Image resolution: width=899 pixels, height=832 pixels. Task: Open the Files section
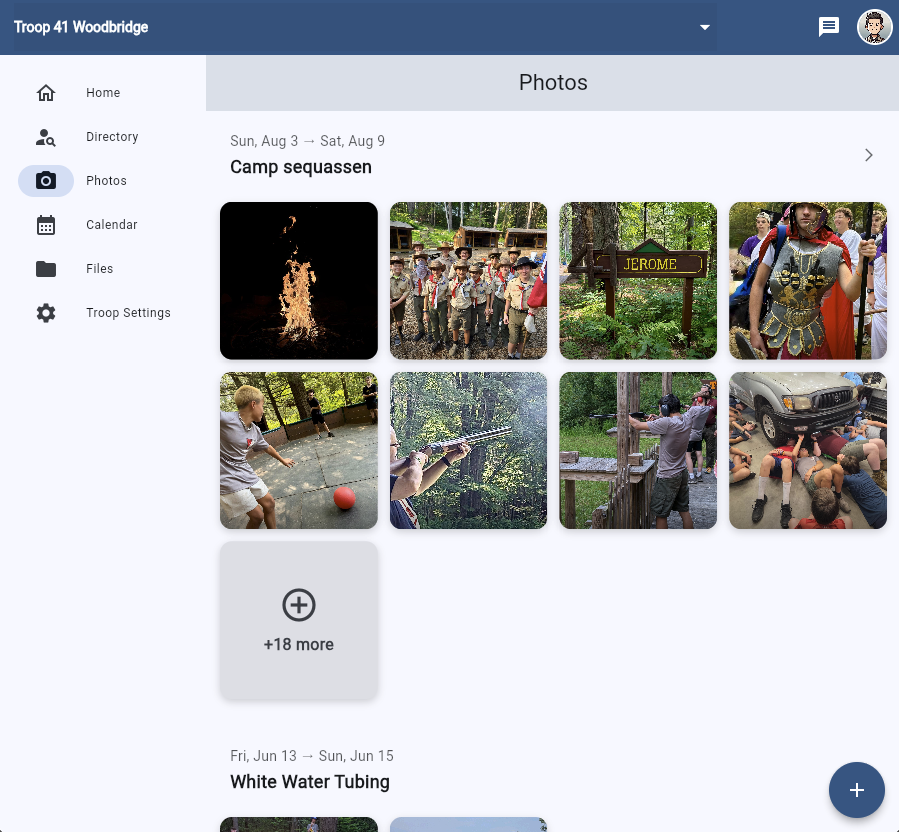99,268
